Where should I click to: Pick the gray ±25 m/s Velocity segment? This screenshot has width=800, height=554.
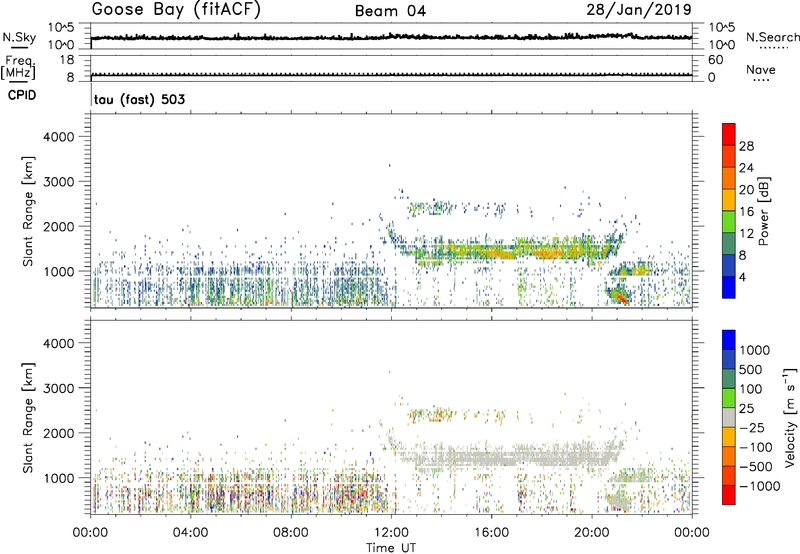click(729, 417)
